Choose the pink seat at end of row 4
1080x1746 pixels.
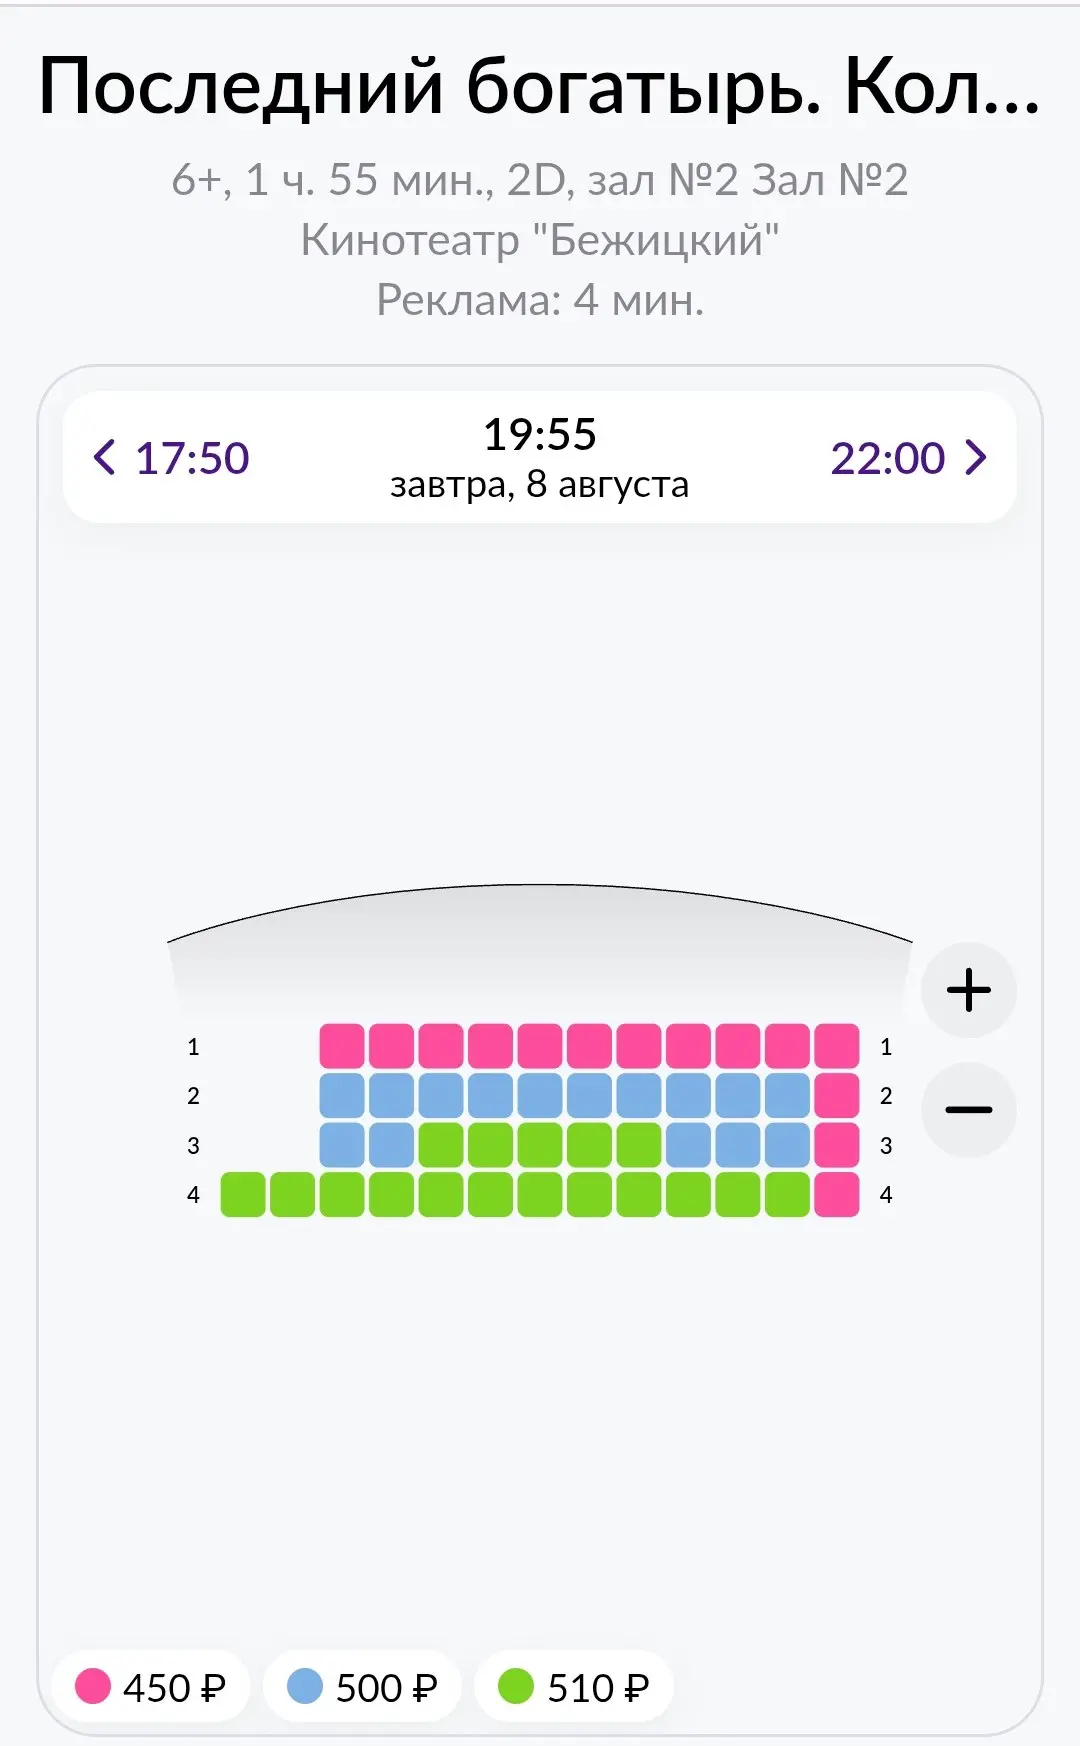(837, 1194)
